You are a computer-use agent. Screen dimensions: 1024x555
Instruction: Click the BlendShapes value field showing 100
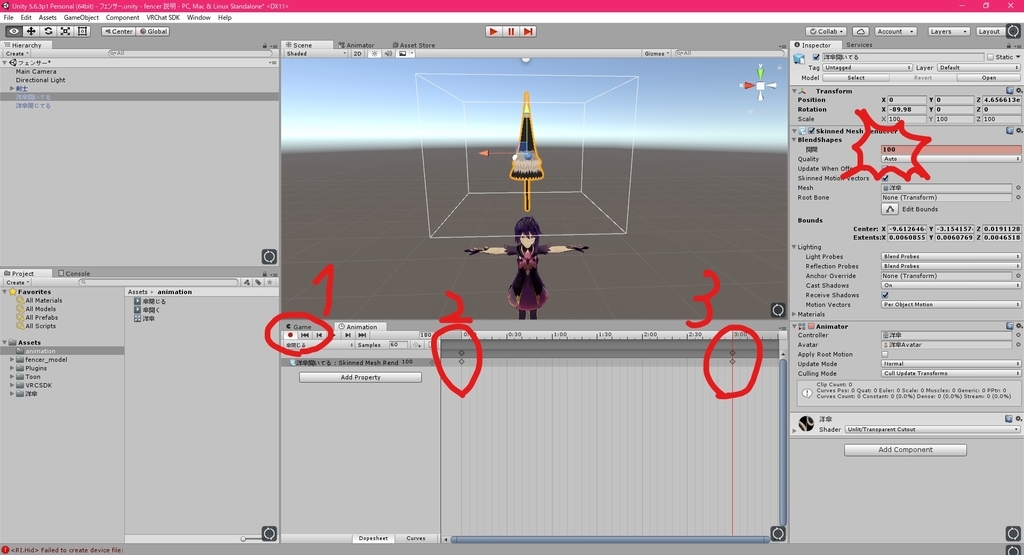(950, 150)
